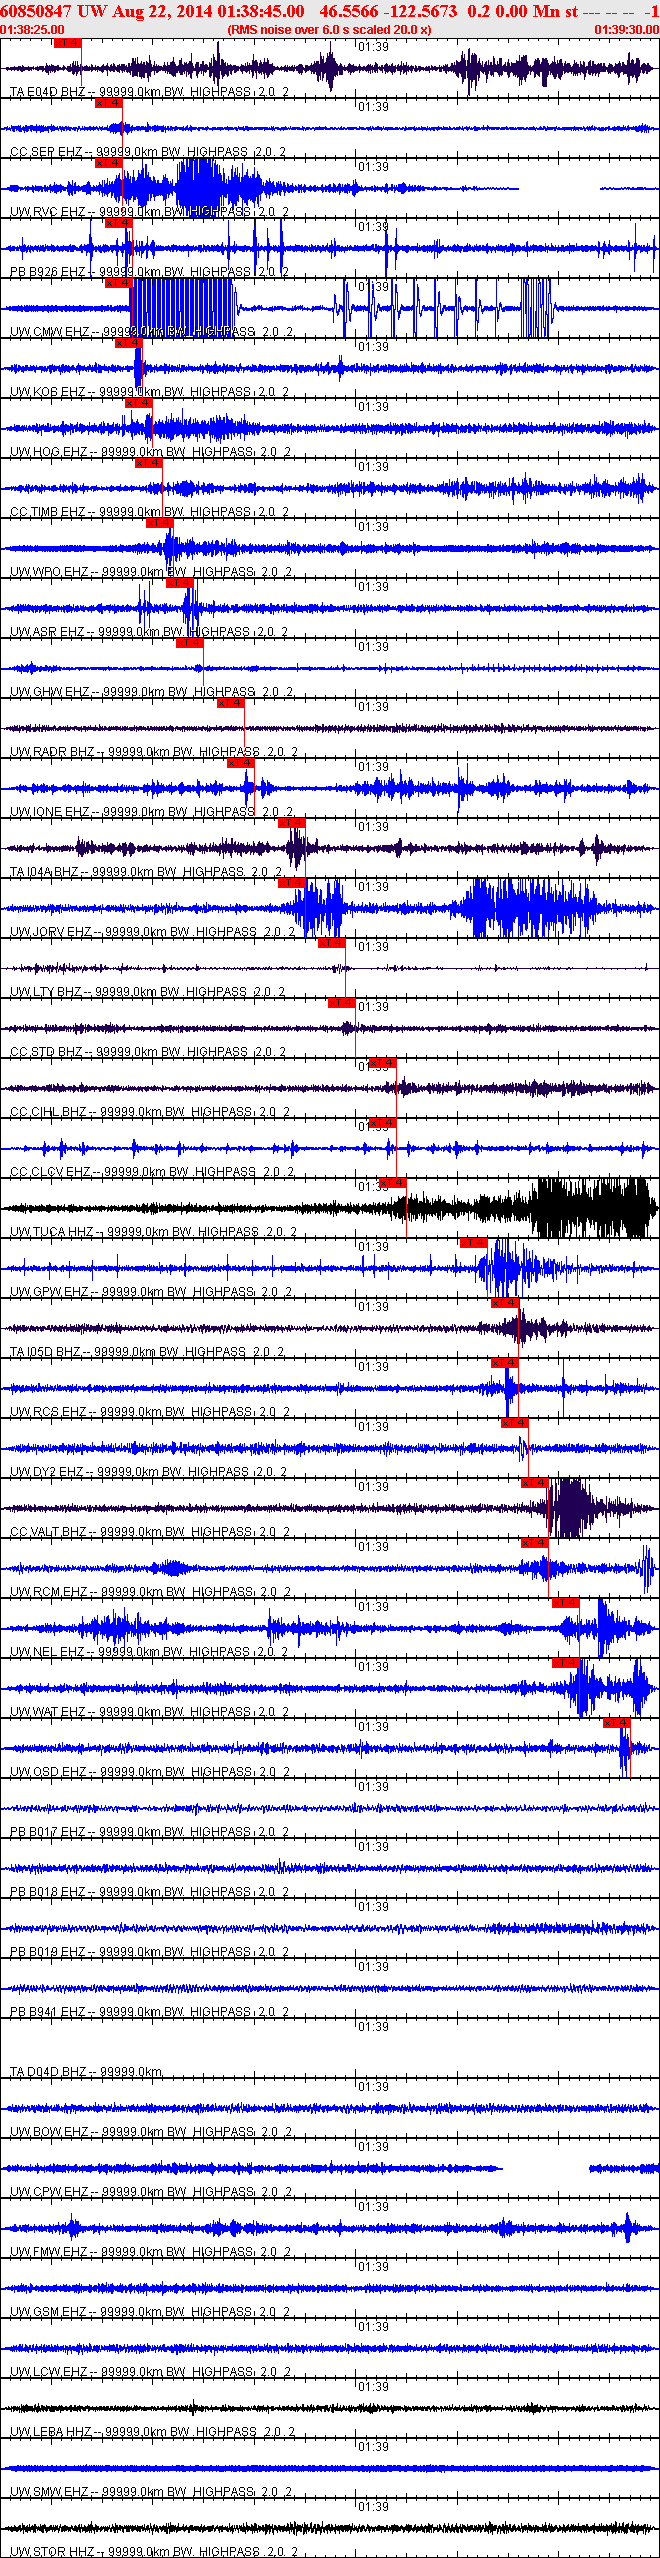The image size is (660, 2558).
Task: Click the red pick flag on UW.KOS trace
Action: tap(129, 343)
